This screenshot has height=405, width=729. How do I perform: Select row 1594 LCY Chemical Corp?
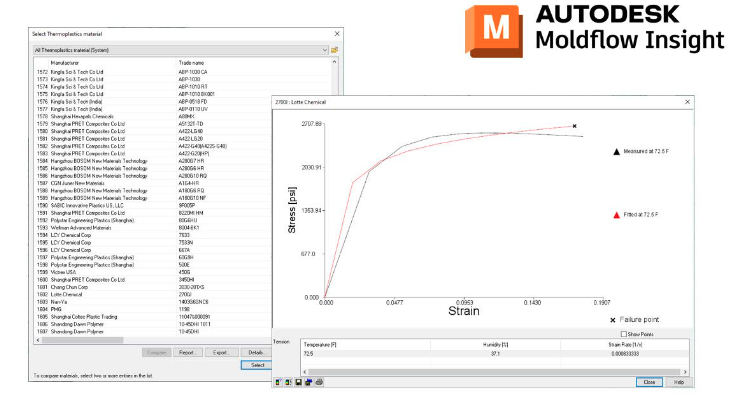[153, 235]
